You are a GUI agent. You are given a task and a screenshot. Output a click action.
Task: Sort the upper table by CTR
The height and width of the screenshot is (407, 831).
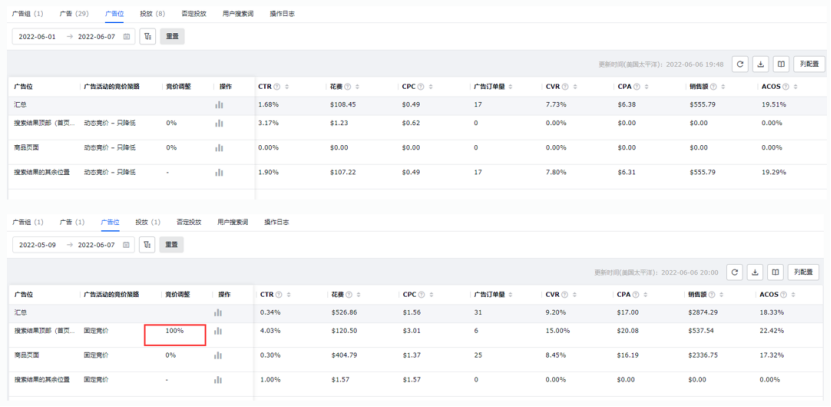pos(286,86)
